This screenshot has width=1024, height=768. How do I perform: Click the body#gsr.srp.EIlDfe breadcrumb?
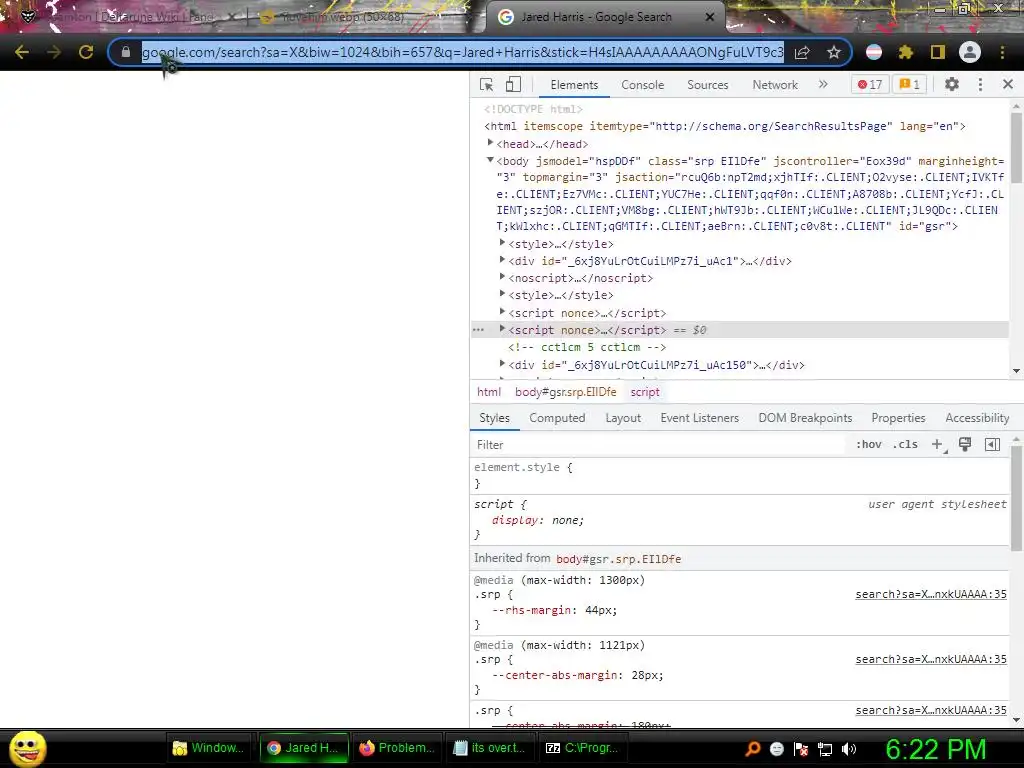click(x=566, y=392)
